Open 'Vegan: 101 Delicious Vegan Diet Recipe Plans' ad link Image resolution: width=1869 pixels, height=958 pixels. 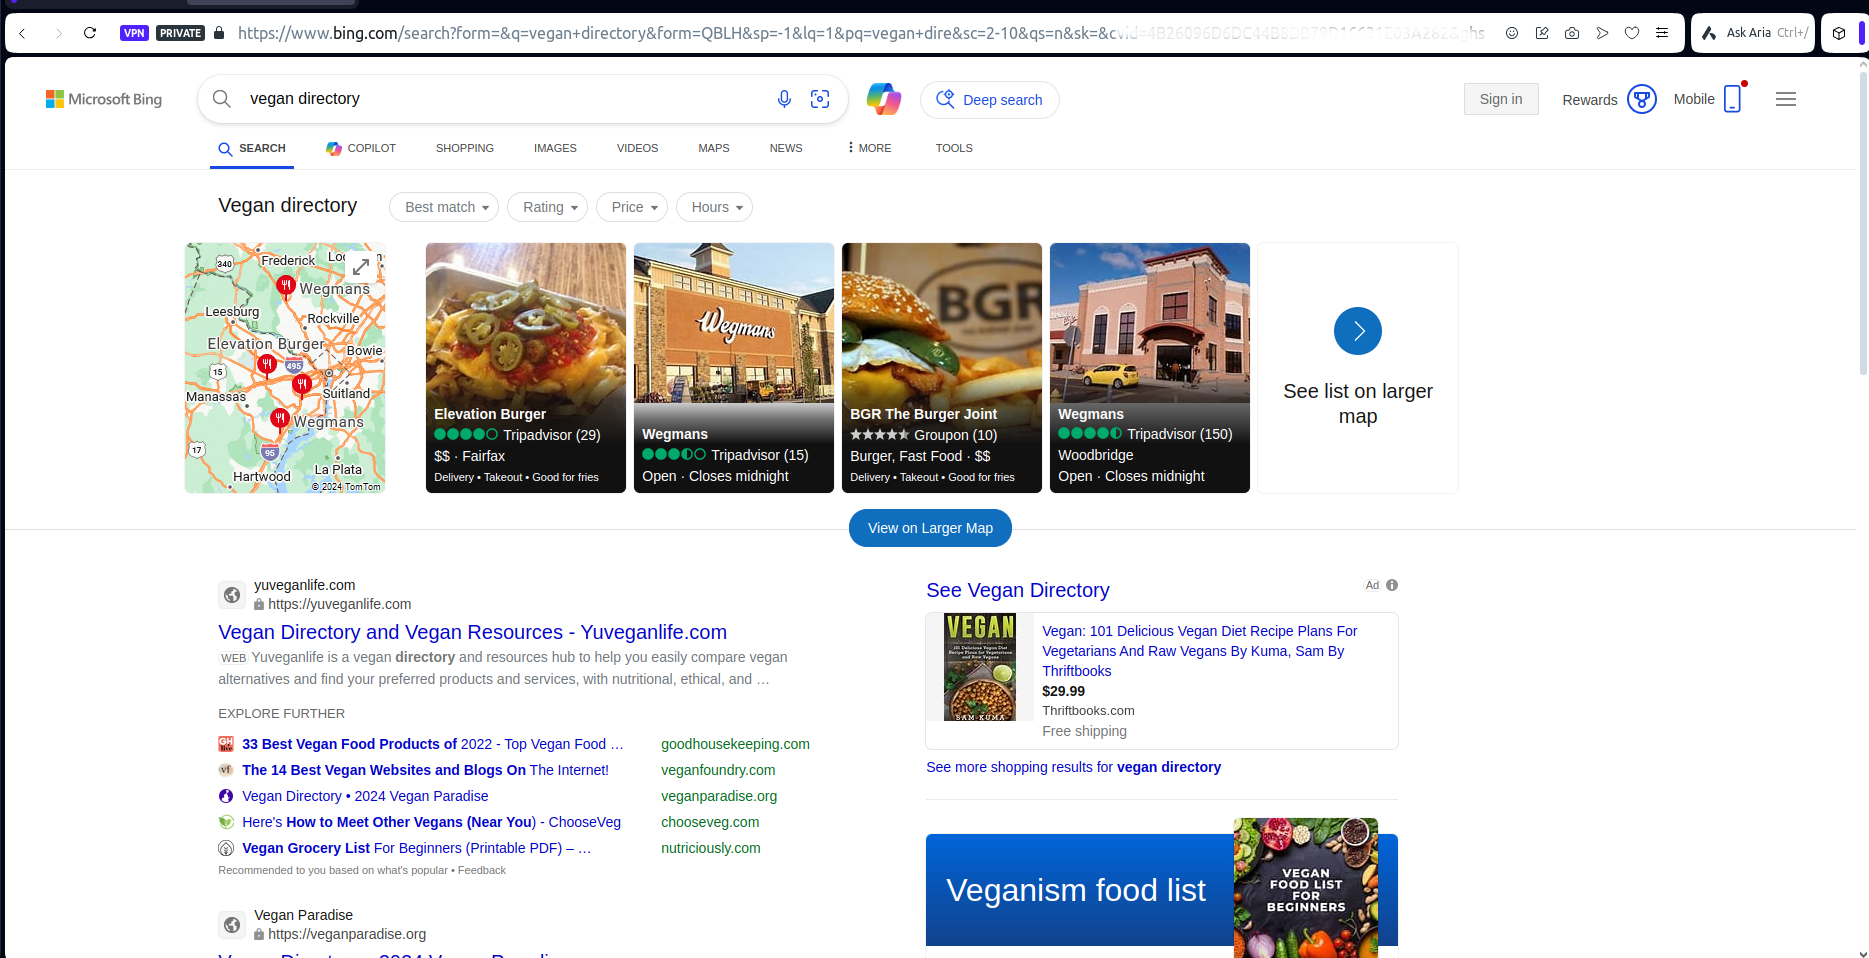point(1199,651)
